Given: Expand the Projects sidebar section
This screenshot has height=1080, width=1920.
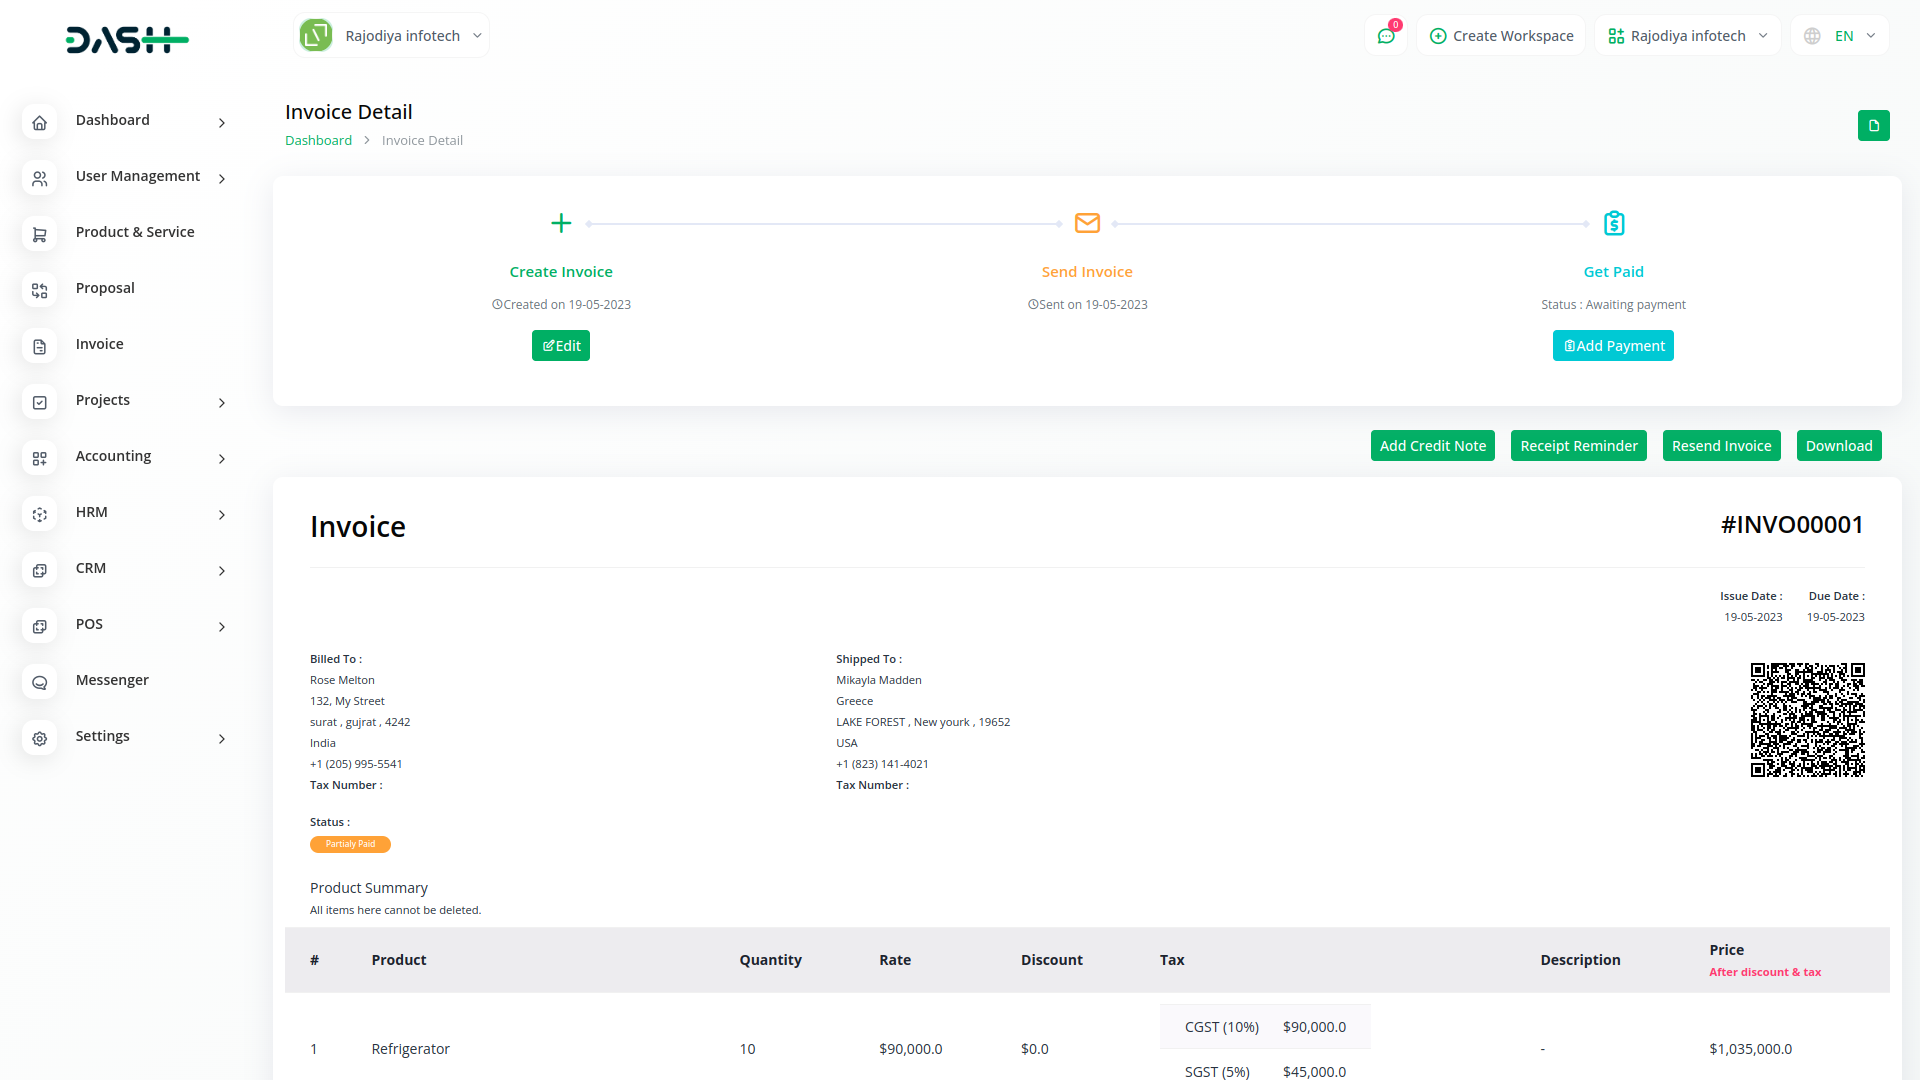Looking at the screenshot, I should [x=221, y=402].
